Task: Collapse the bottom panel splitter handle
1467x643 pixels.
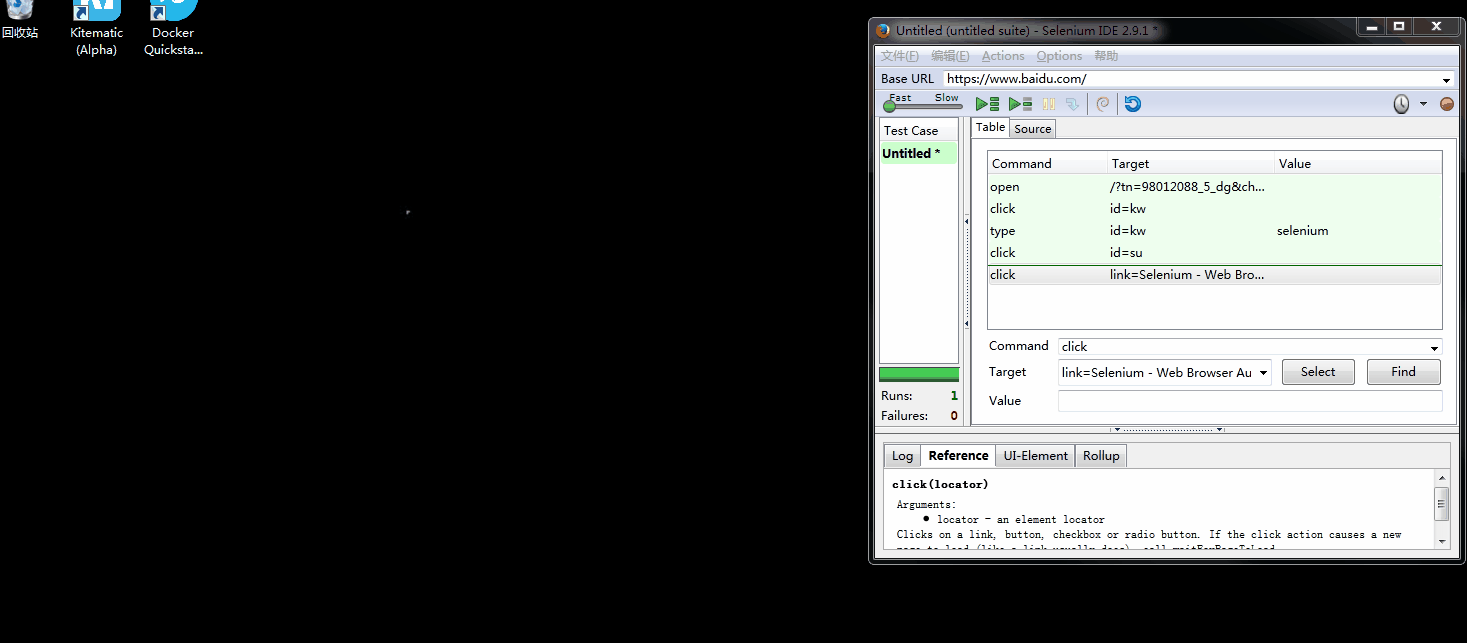Action: point(1169,429)
